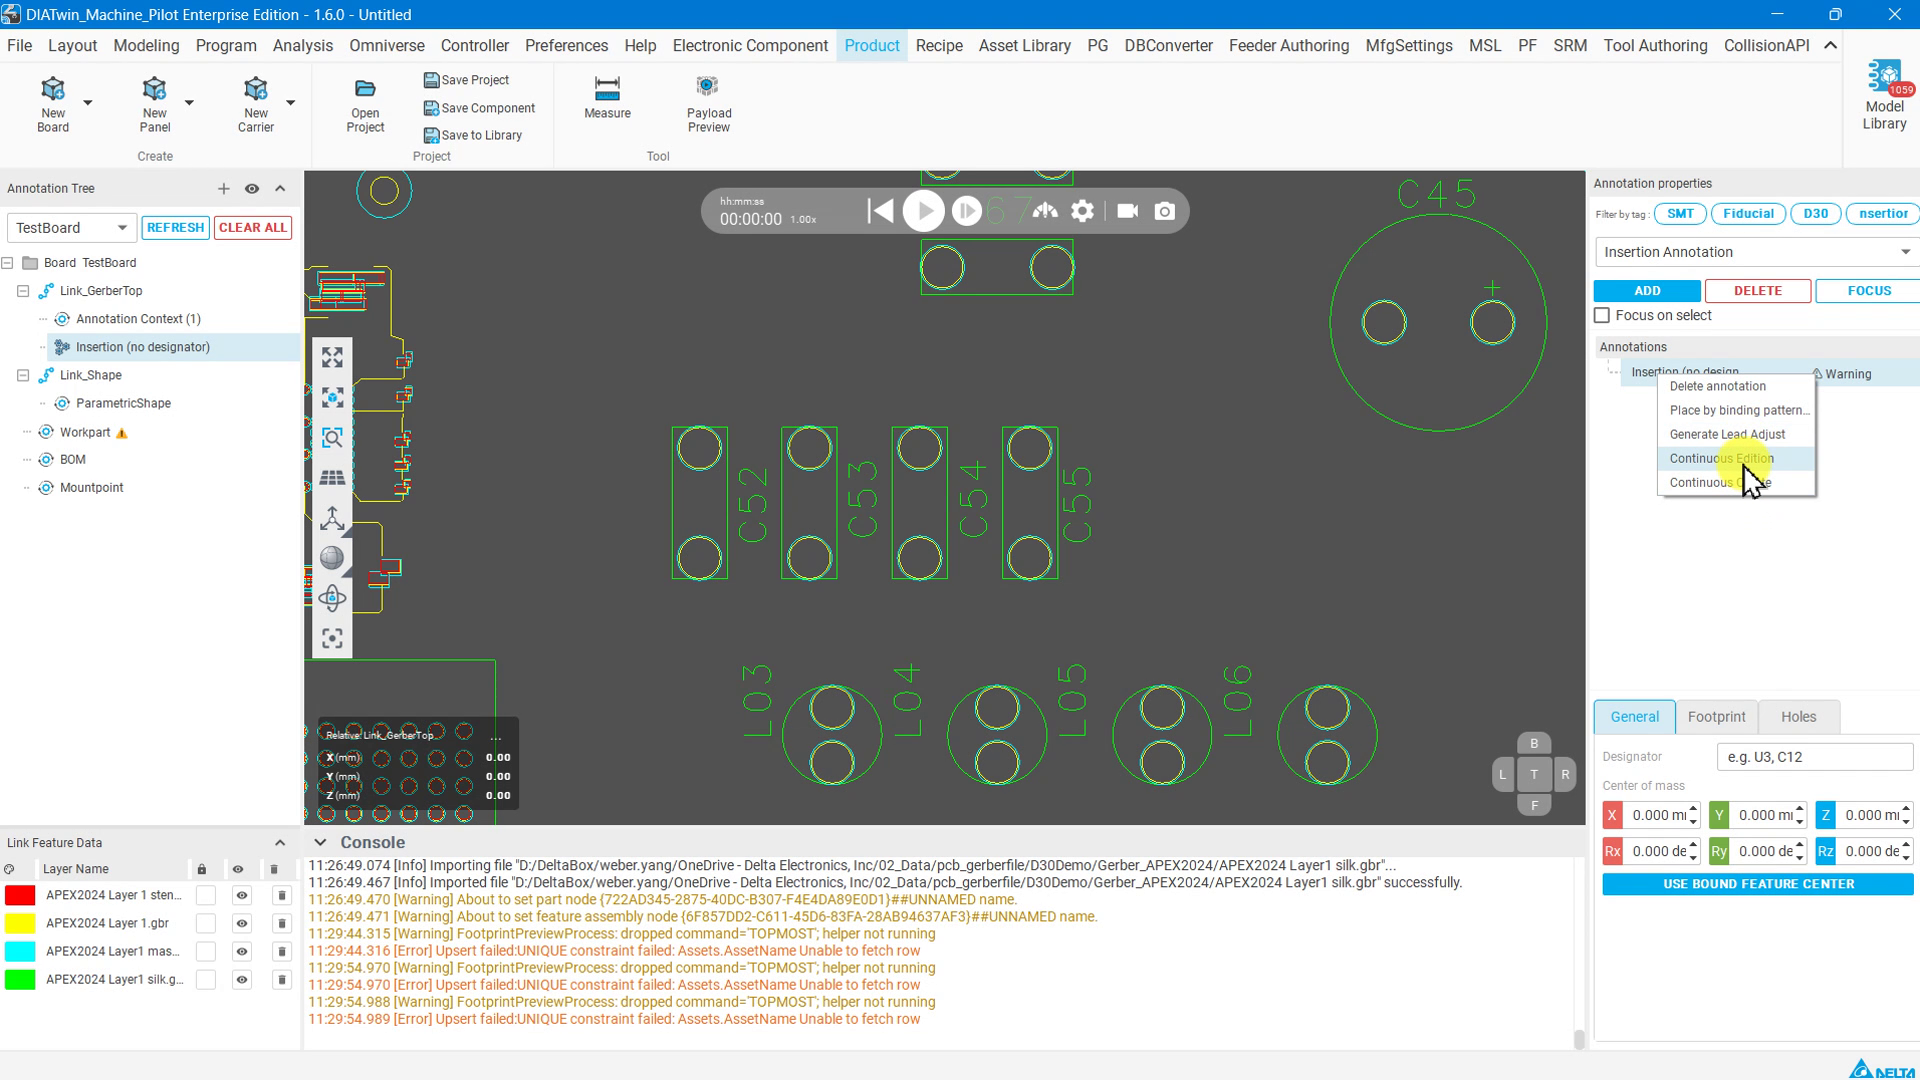
Task: Hide the APEX2024 Layer1 mas.. layer
Action: (241, 951)
